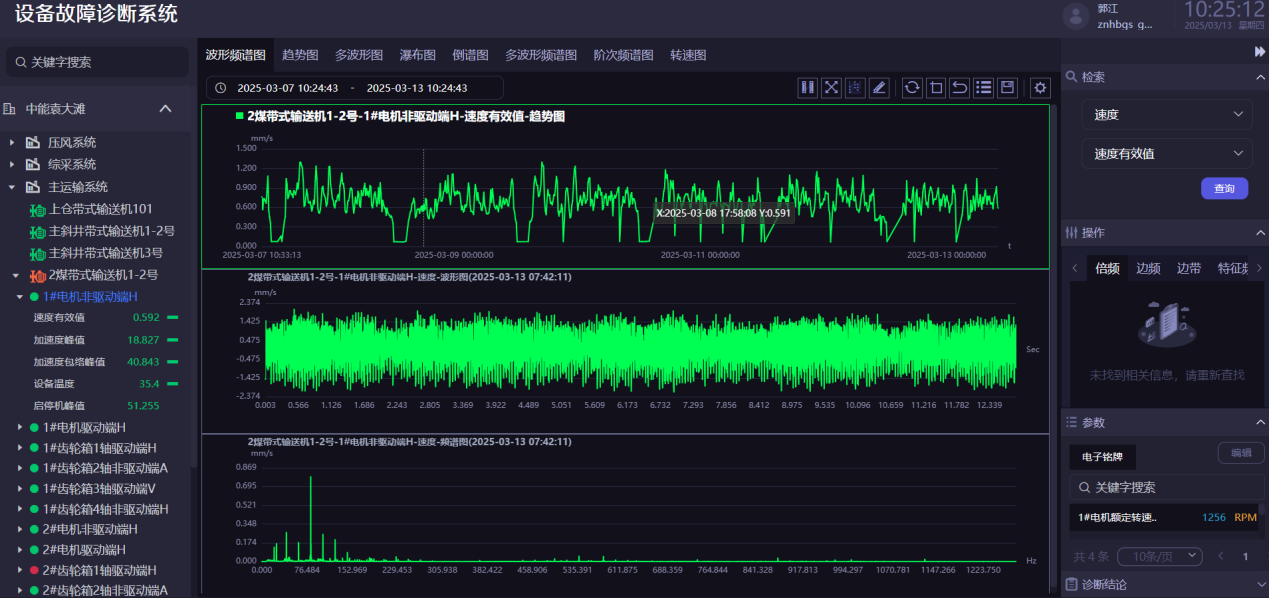Click the refresh icon in chart toolbar
The image size is (1269, 598).
912,88
